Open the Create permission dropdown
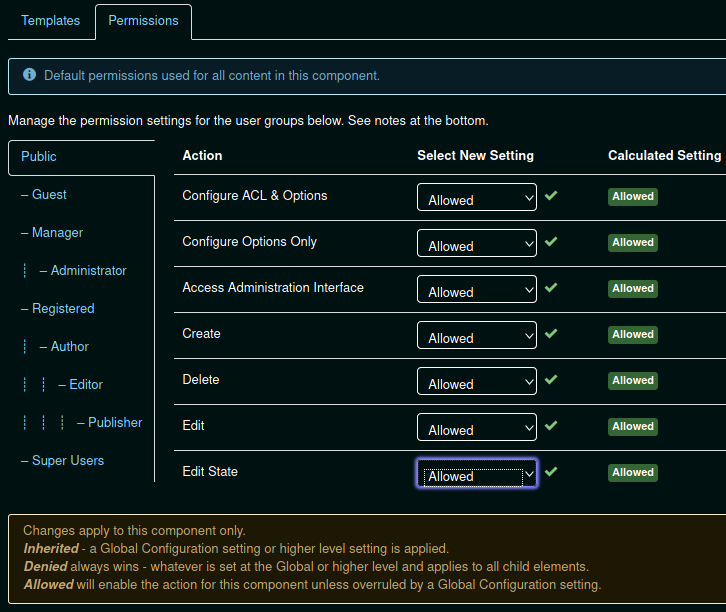This screenshot has width=726, height=612. coord(477,336)
